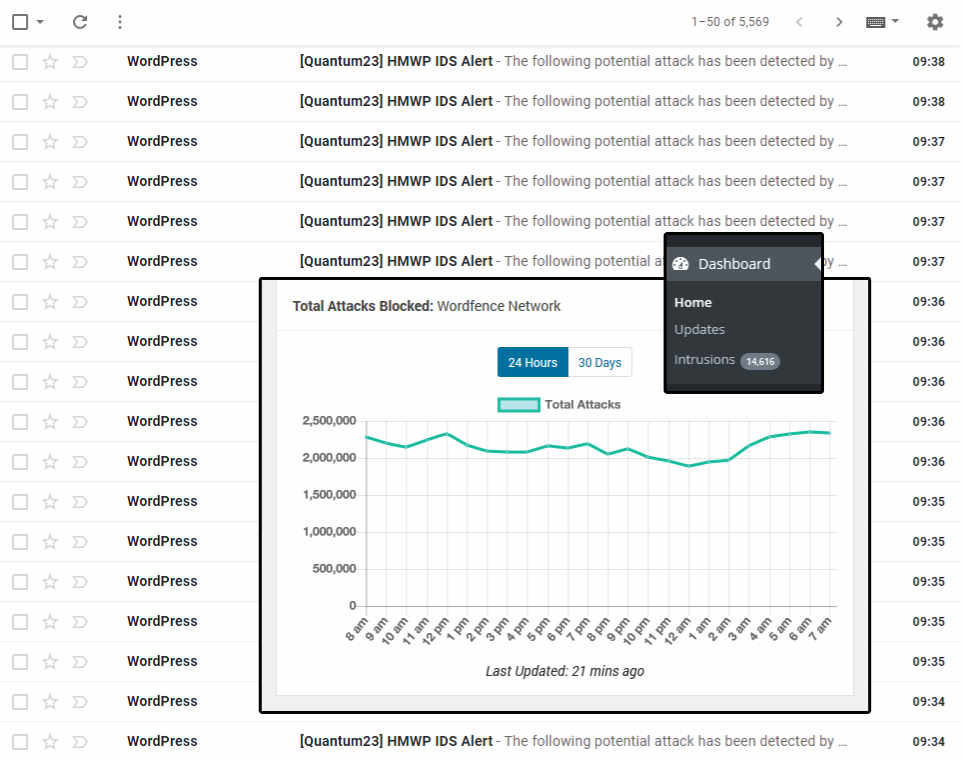Check the box for the first 09:35 WordPress email
The image size is (963, 760).
point(20,501)
